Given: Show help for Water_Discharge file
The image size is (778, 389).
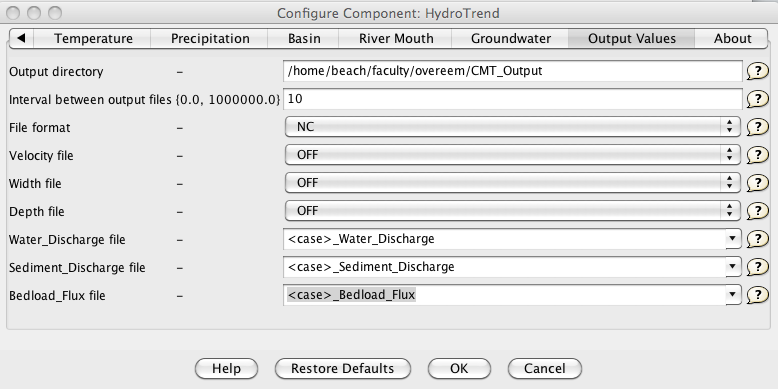Looking at the screenshot, I should coord(758,239).
